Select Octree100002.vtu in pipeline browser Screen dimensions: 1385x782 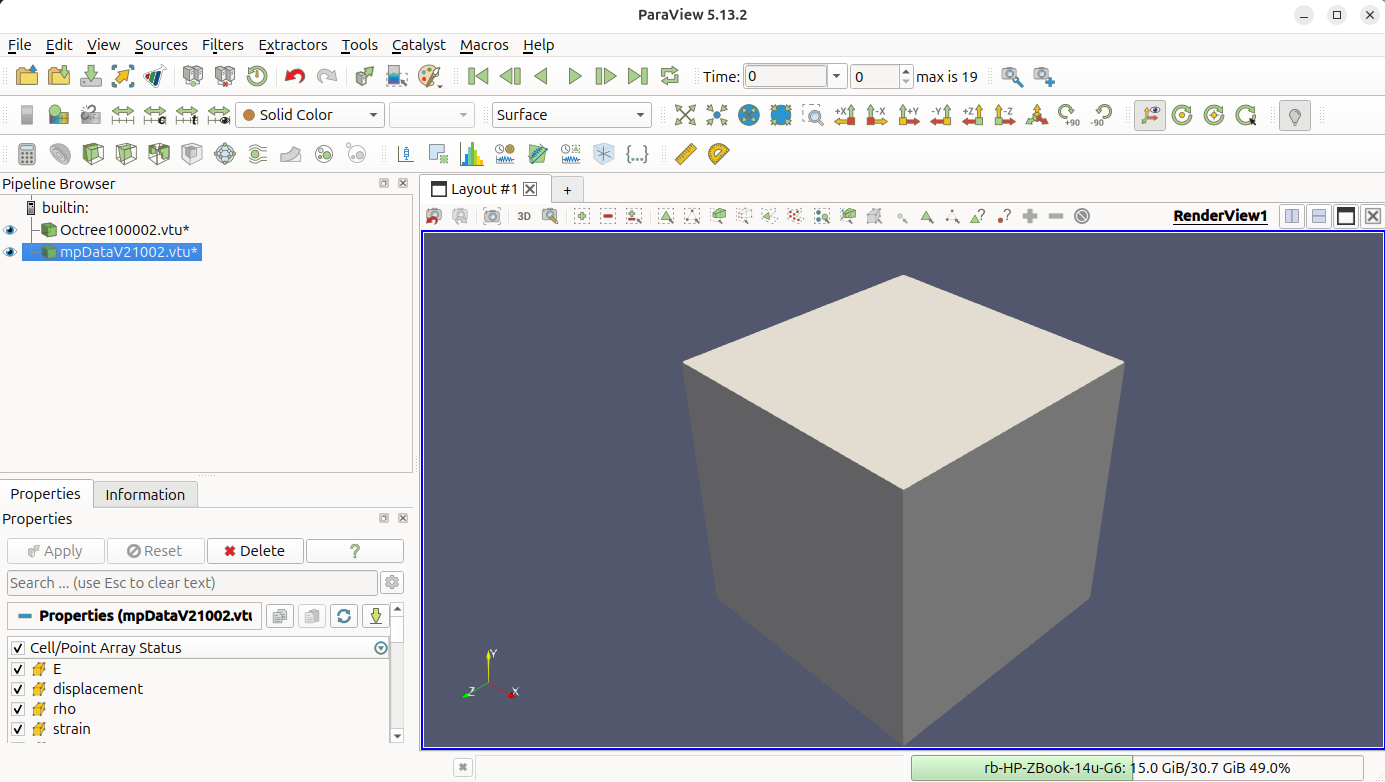point(125,230)
